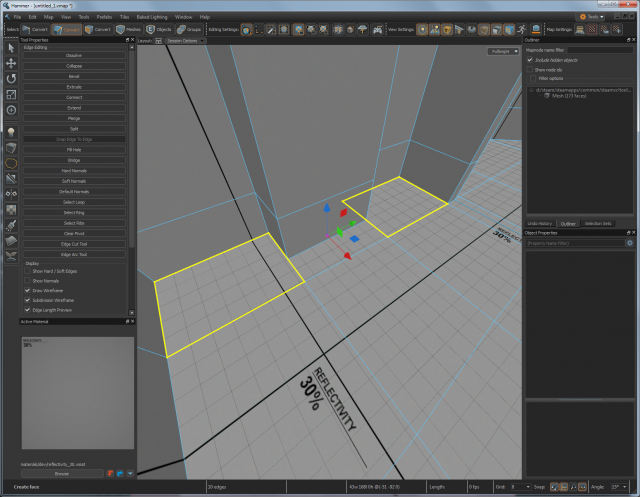This screenshot has height=497, width=640.
Task: Select the Paint brush tool
Action: [x=11, y=225]
